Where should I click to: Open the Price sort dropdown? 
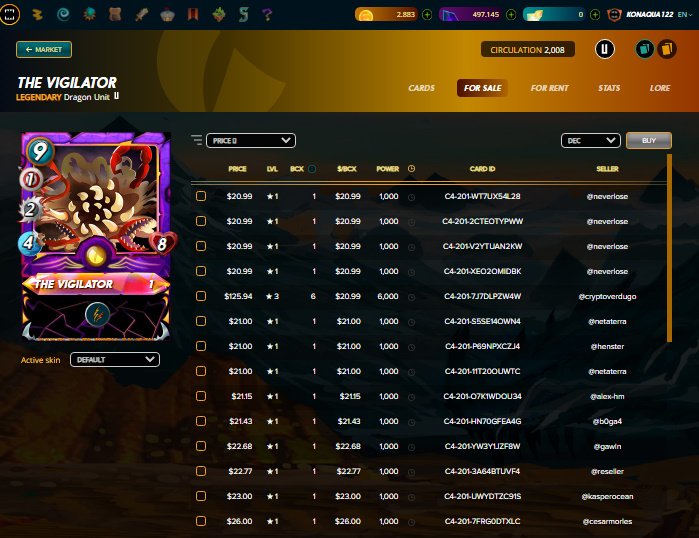(x=251, y=140)
